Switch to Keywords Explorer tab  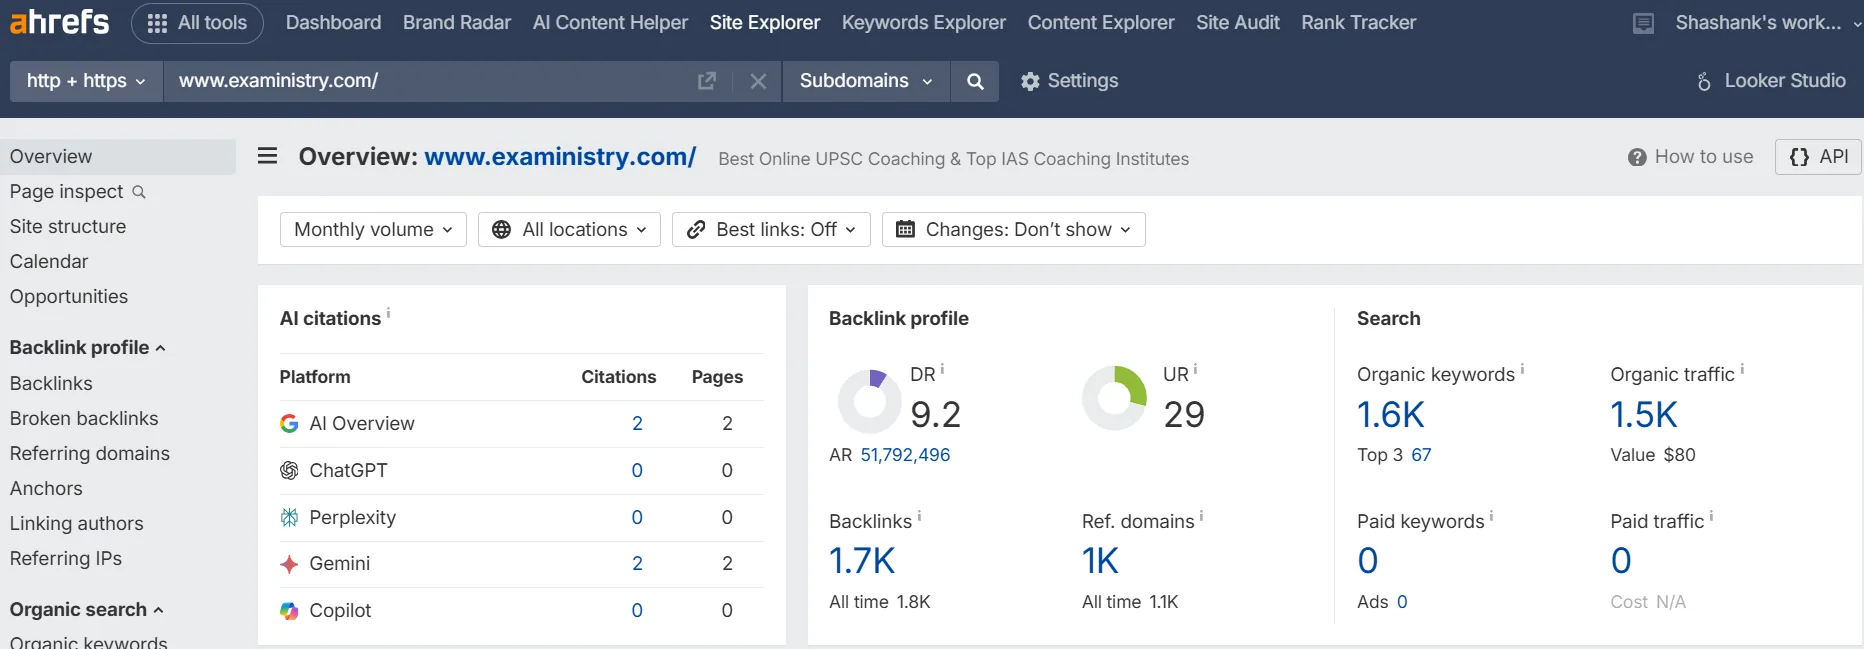click(x=923, y=22)
